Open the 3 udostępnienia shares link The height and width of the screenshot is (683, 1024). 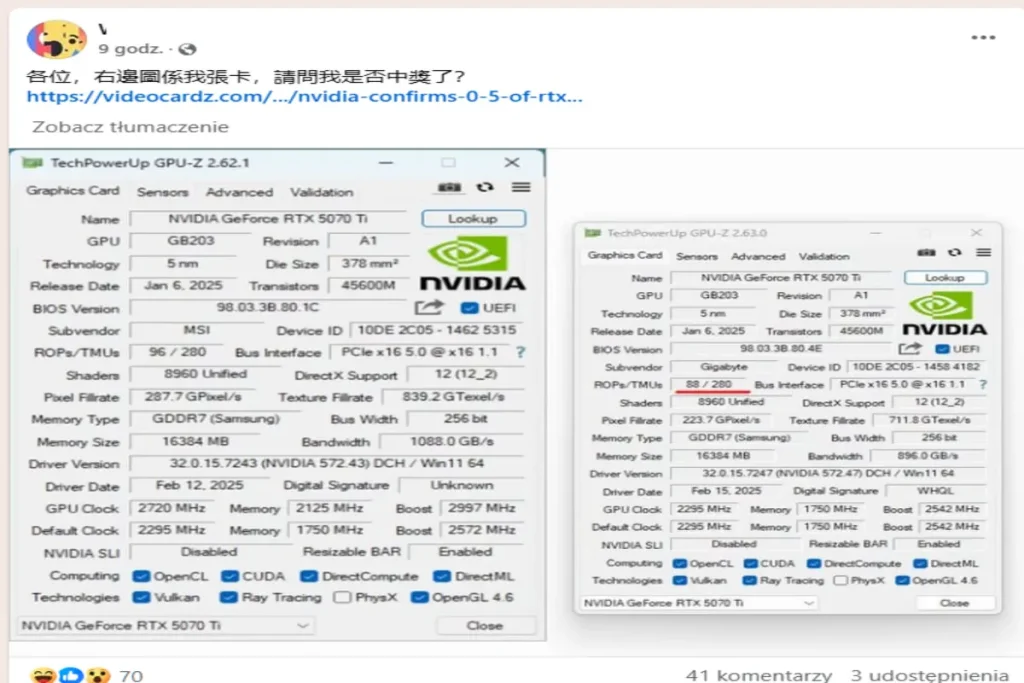[929, 675]
